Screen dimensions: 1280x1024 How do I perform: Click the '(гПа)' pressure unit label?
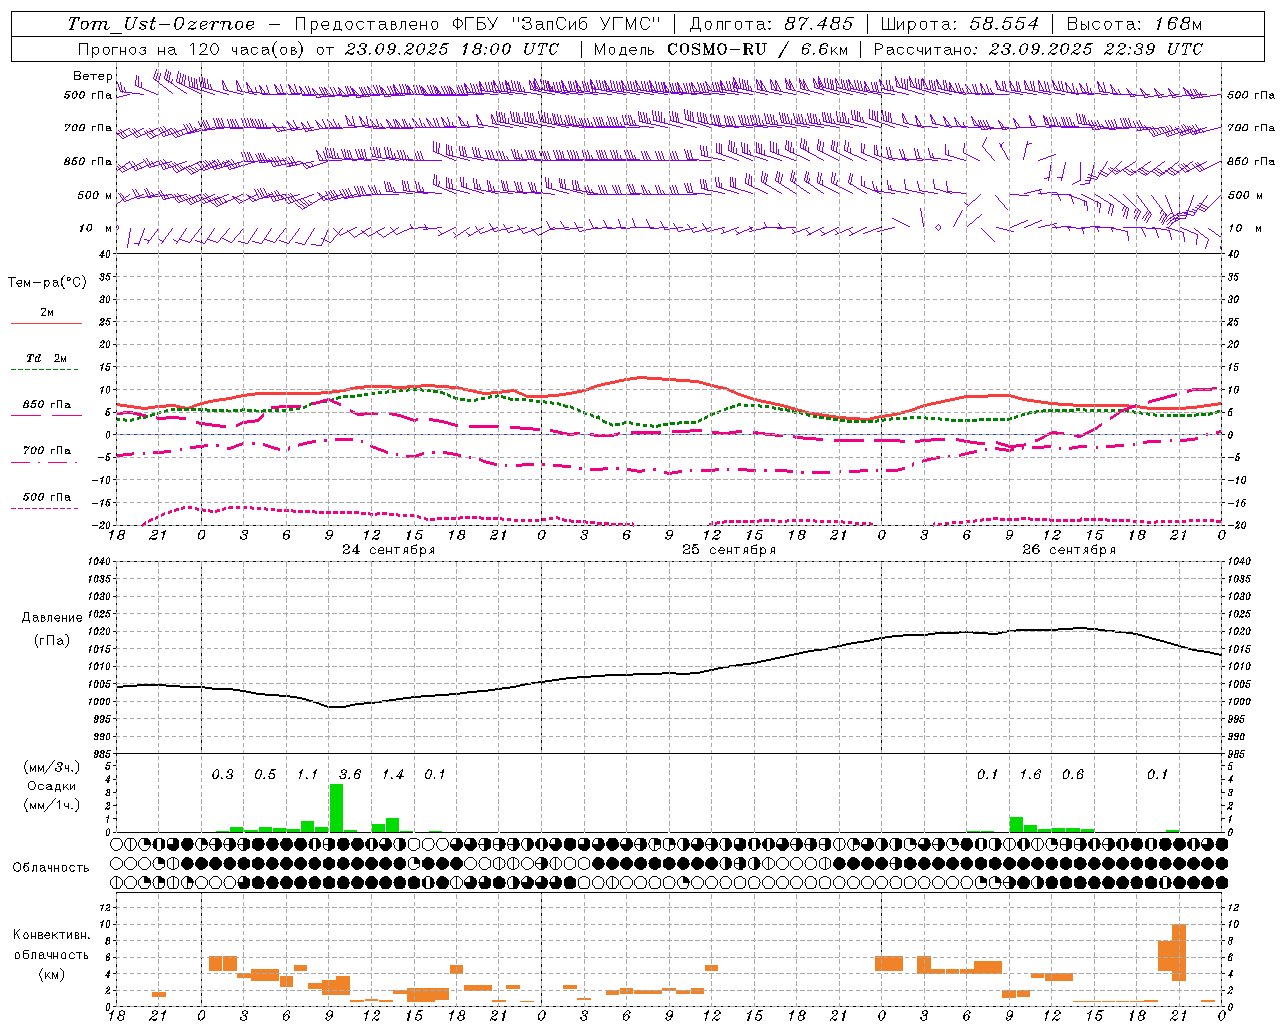pyautogui.click(x=52, y=641)
